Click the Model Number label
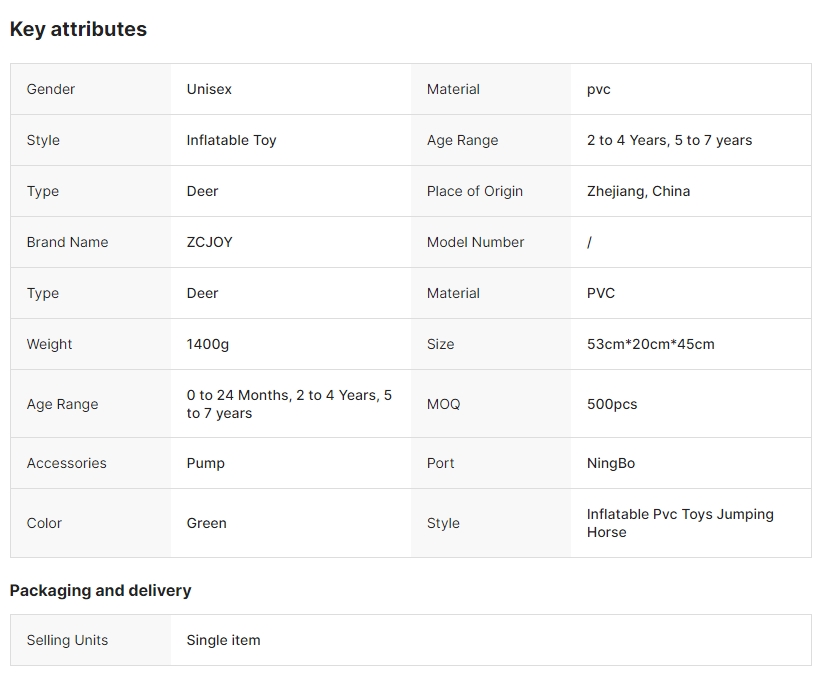Screen dimensions: 822x681 (475, 242)
